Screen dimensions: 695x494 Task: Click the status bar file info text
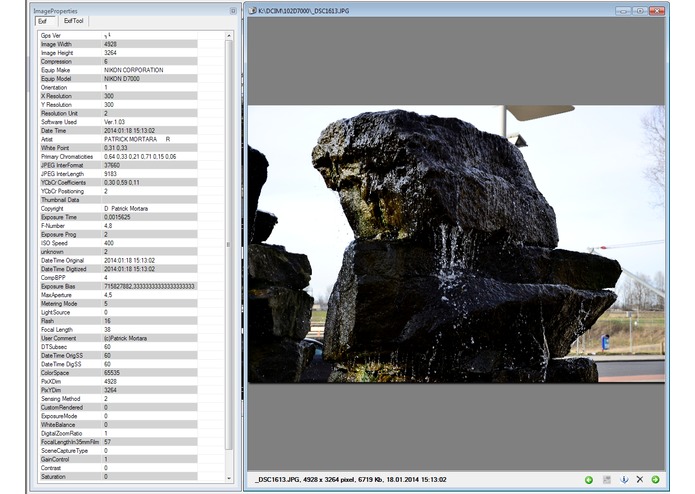coord(351,479)
